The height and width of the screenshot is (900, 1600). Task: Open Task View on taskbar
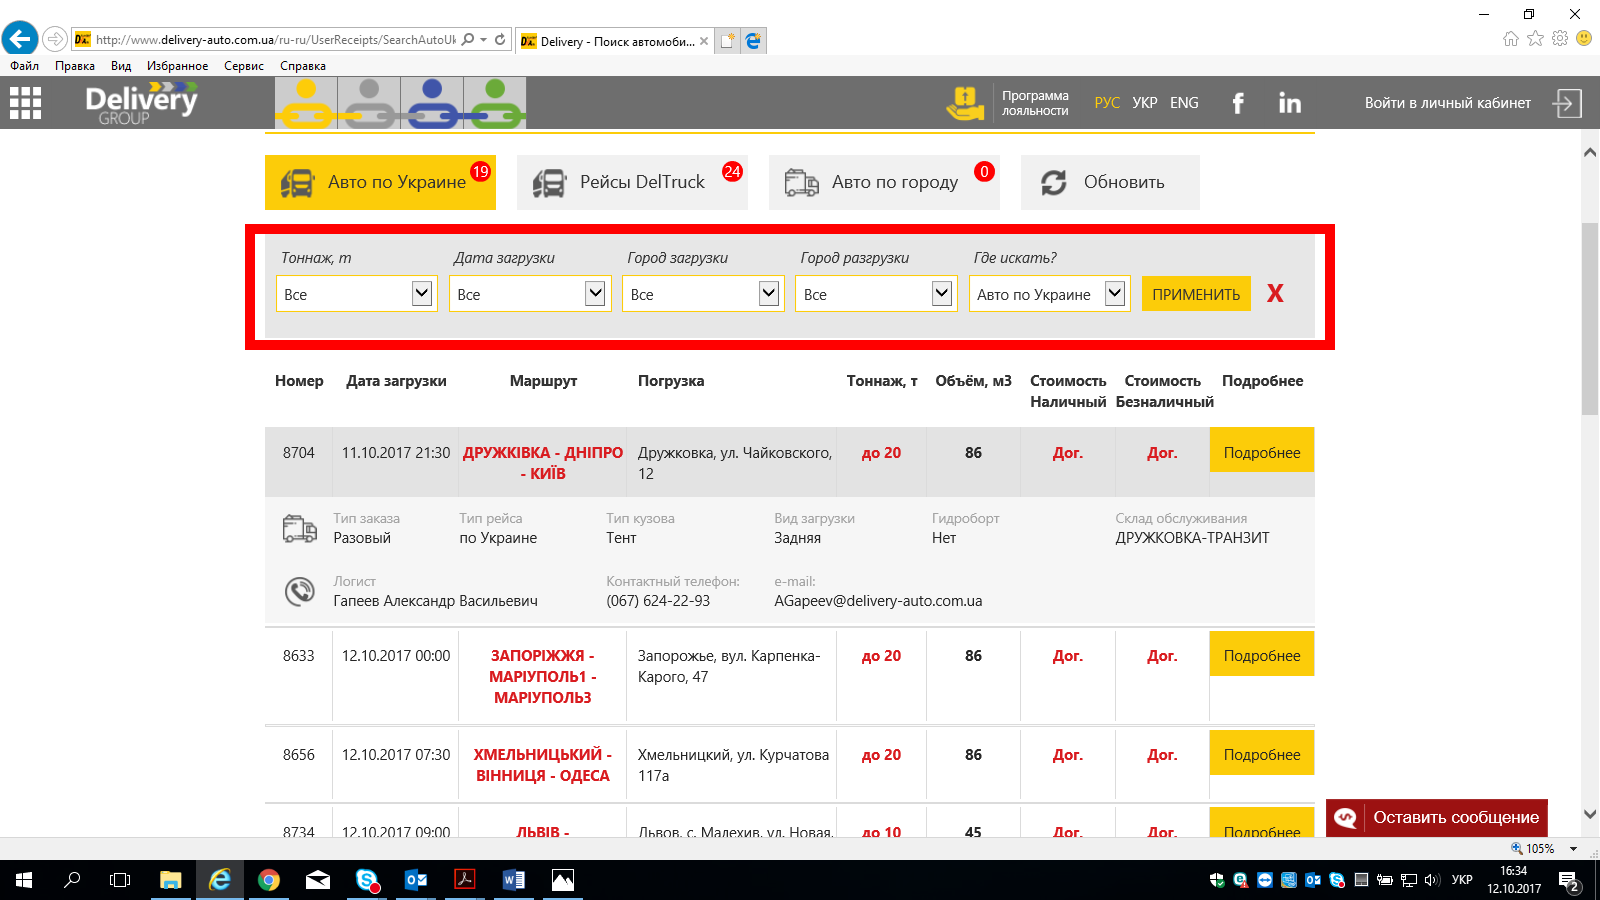[x=120, y=880]
